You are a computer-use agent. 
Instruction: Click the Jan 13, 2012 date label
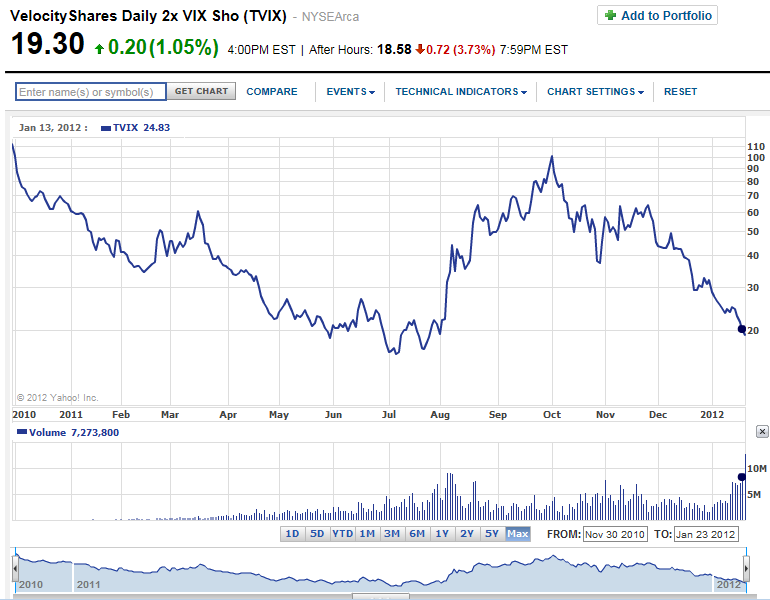pos(53,128)
